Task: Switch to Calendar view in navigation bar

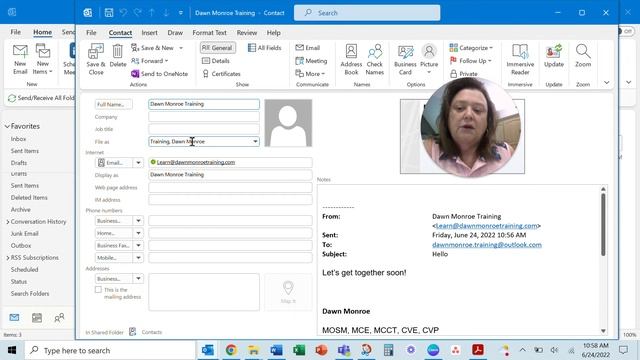Action: tap(37, 317)
